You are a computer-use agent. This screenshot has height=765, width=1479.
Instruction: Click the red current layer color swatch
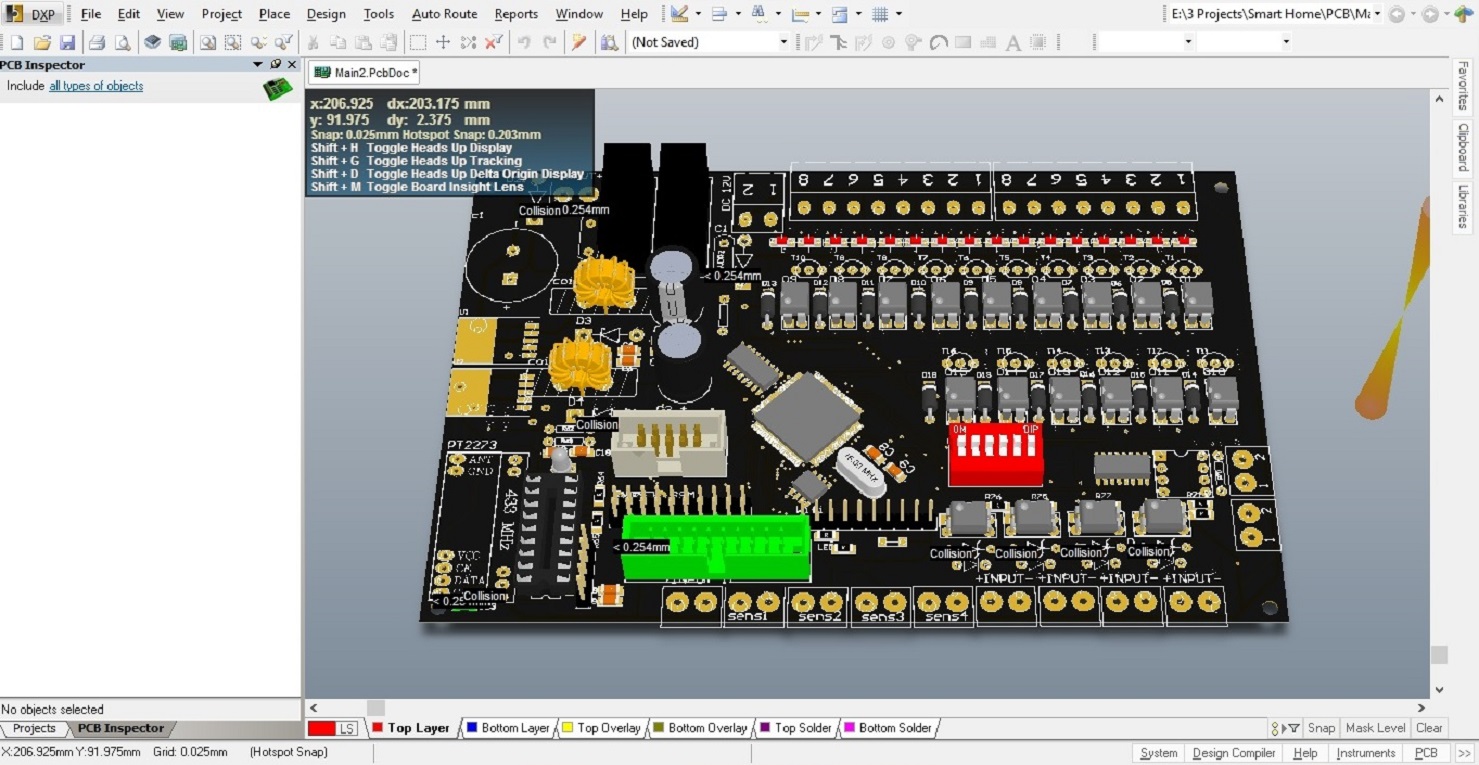pos(321,728)
